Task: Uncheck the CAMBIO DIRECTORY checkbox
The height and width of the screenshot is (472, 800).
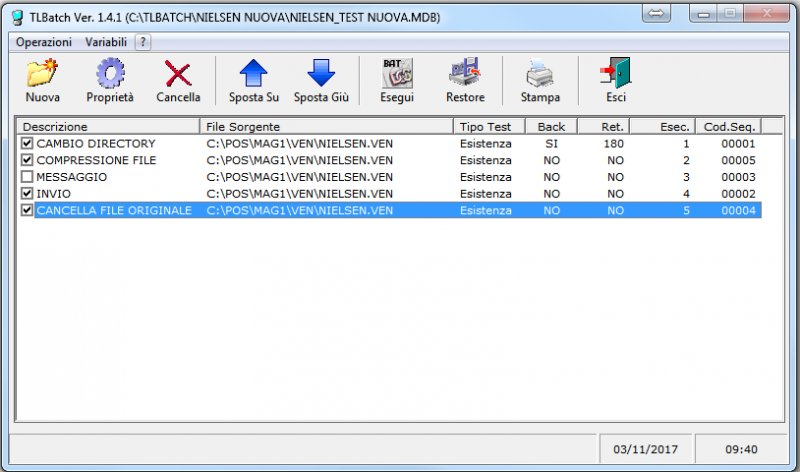Action: point(27,144)
